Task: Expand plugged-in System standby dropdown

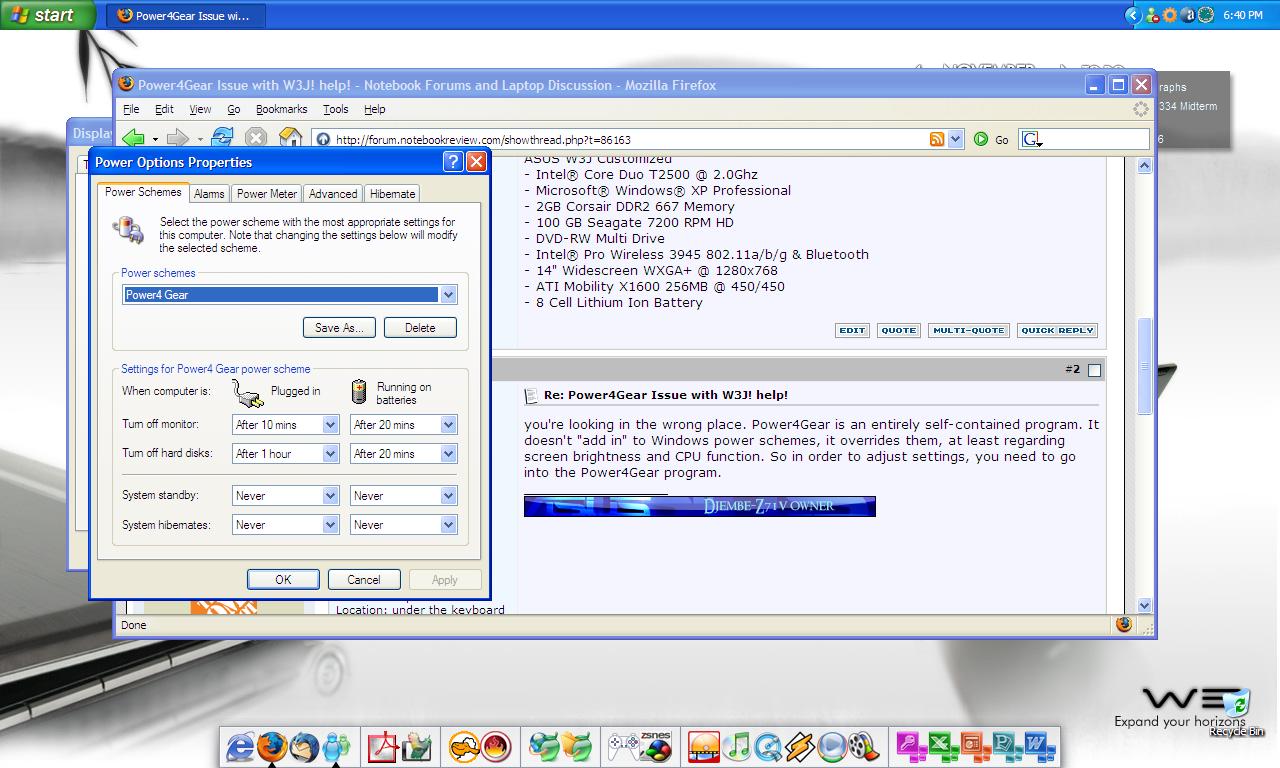Action: tap(330, 496)
